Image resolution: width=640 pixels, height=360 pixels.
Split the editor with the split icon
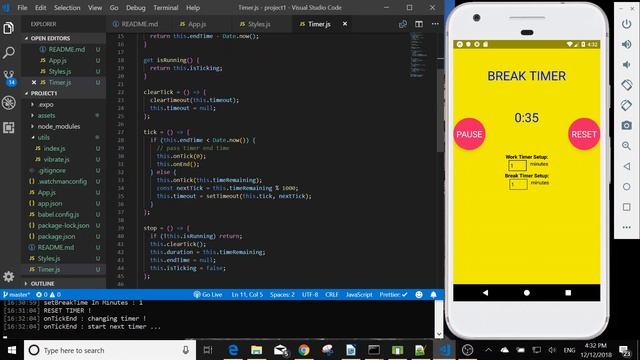coord(419,24)
